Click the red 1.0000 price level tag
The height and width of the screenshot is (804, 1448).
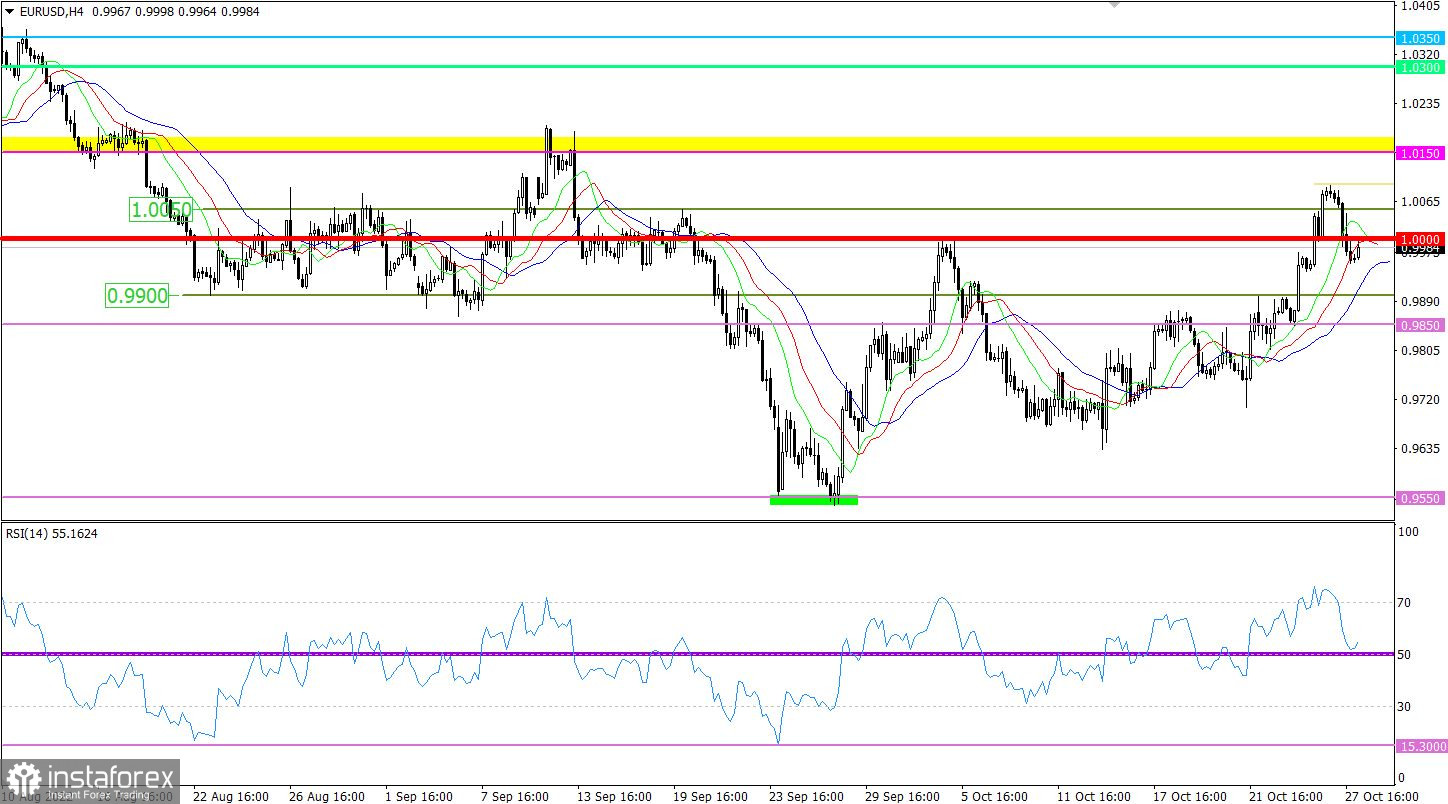point(1422,239)
